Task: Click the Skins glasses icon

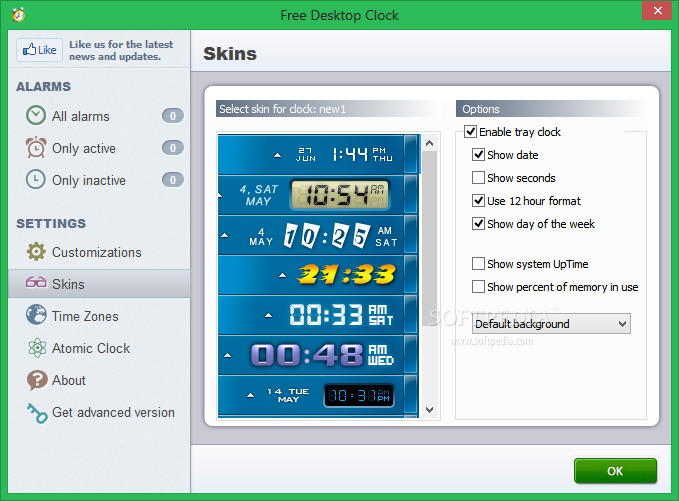Action: point(36,283)
